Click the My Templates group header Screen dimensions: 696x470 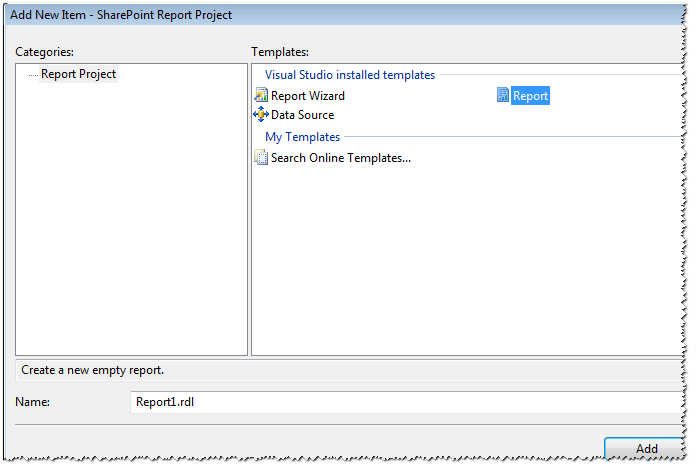(x=302, y=137)
